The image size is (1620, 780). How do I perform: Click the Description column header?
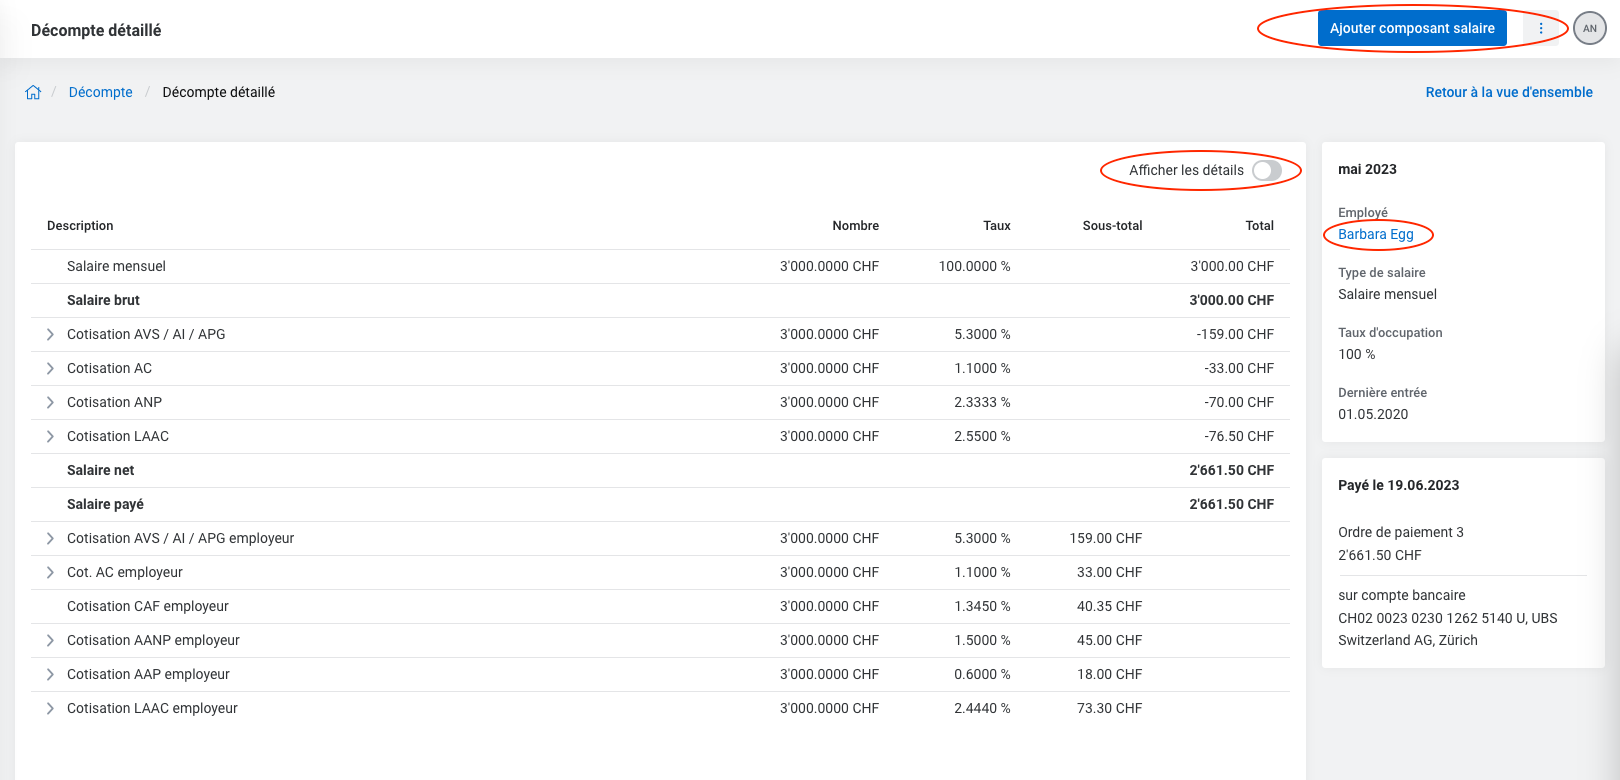[x=80, y=226]
